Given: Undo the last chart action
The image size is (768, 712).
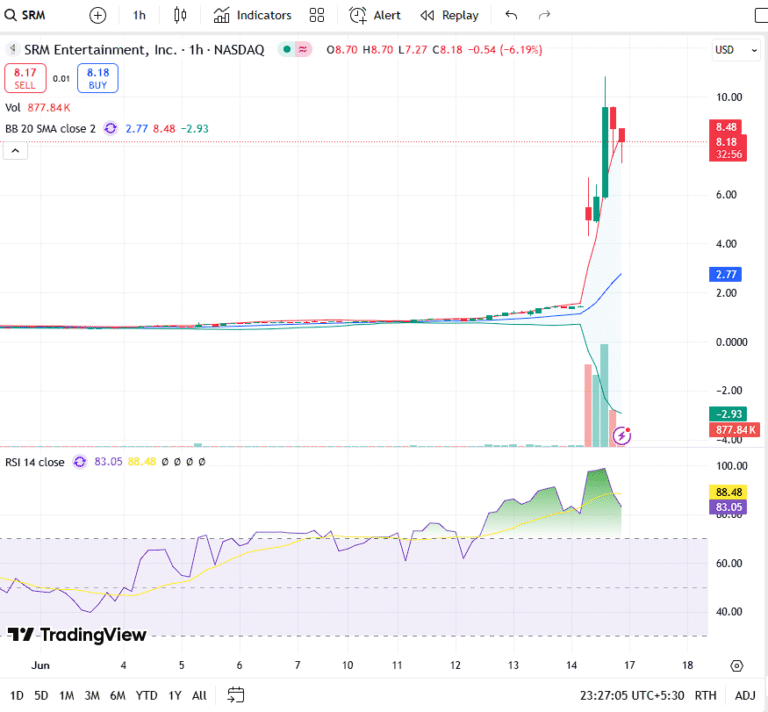Looking at the screenshot, I should (511, 16).
